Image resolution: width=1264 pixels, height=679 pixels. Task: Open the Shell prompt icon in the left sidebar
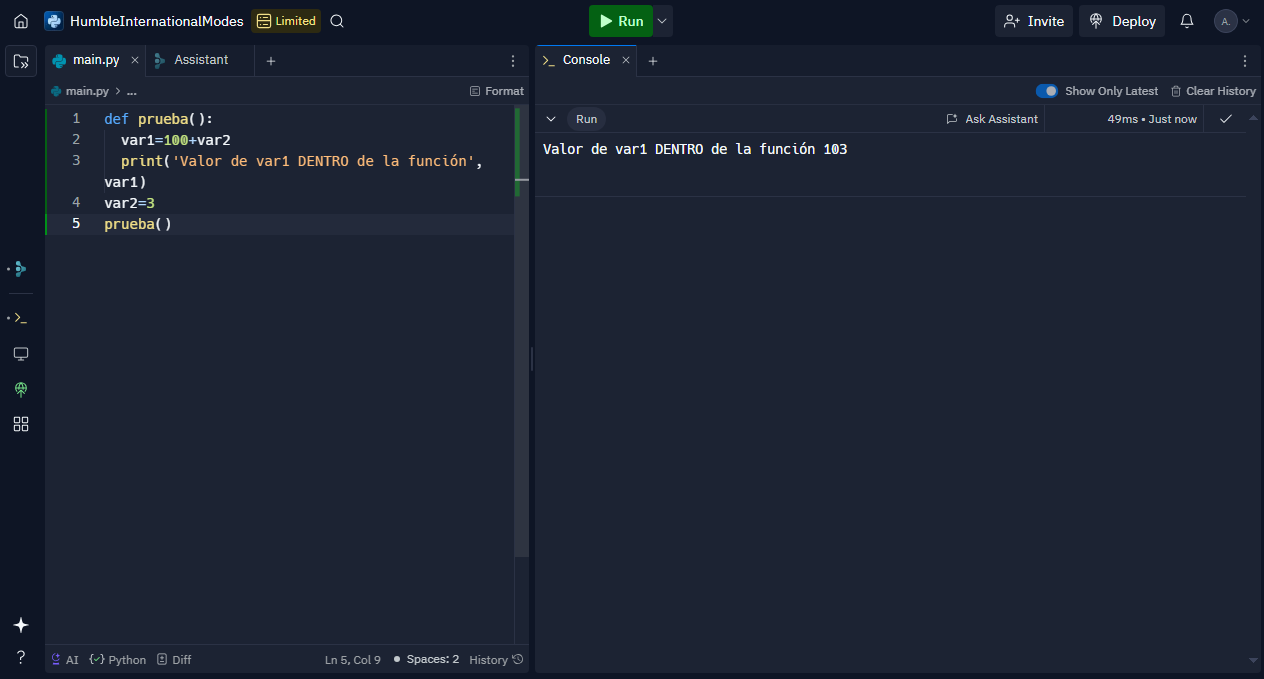(21, 317)
